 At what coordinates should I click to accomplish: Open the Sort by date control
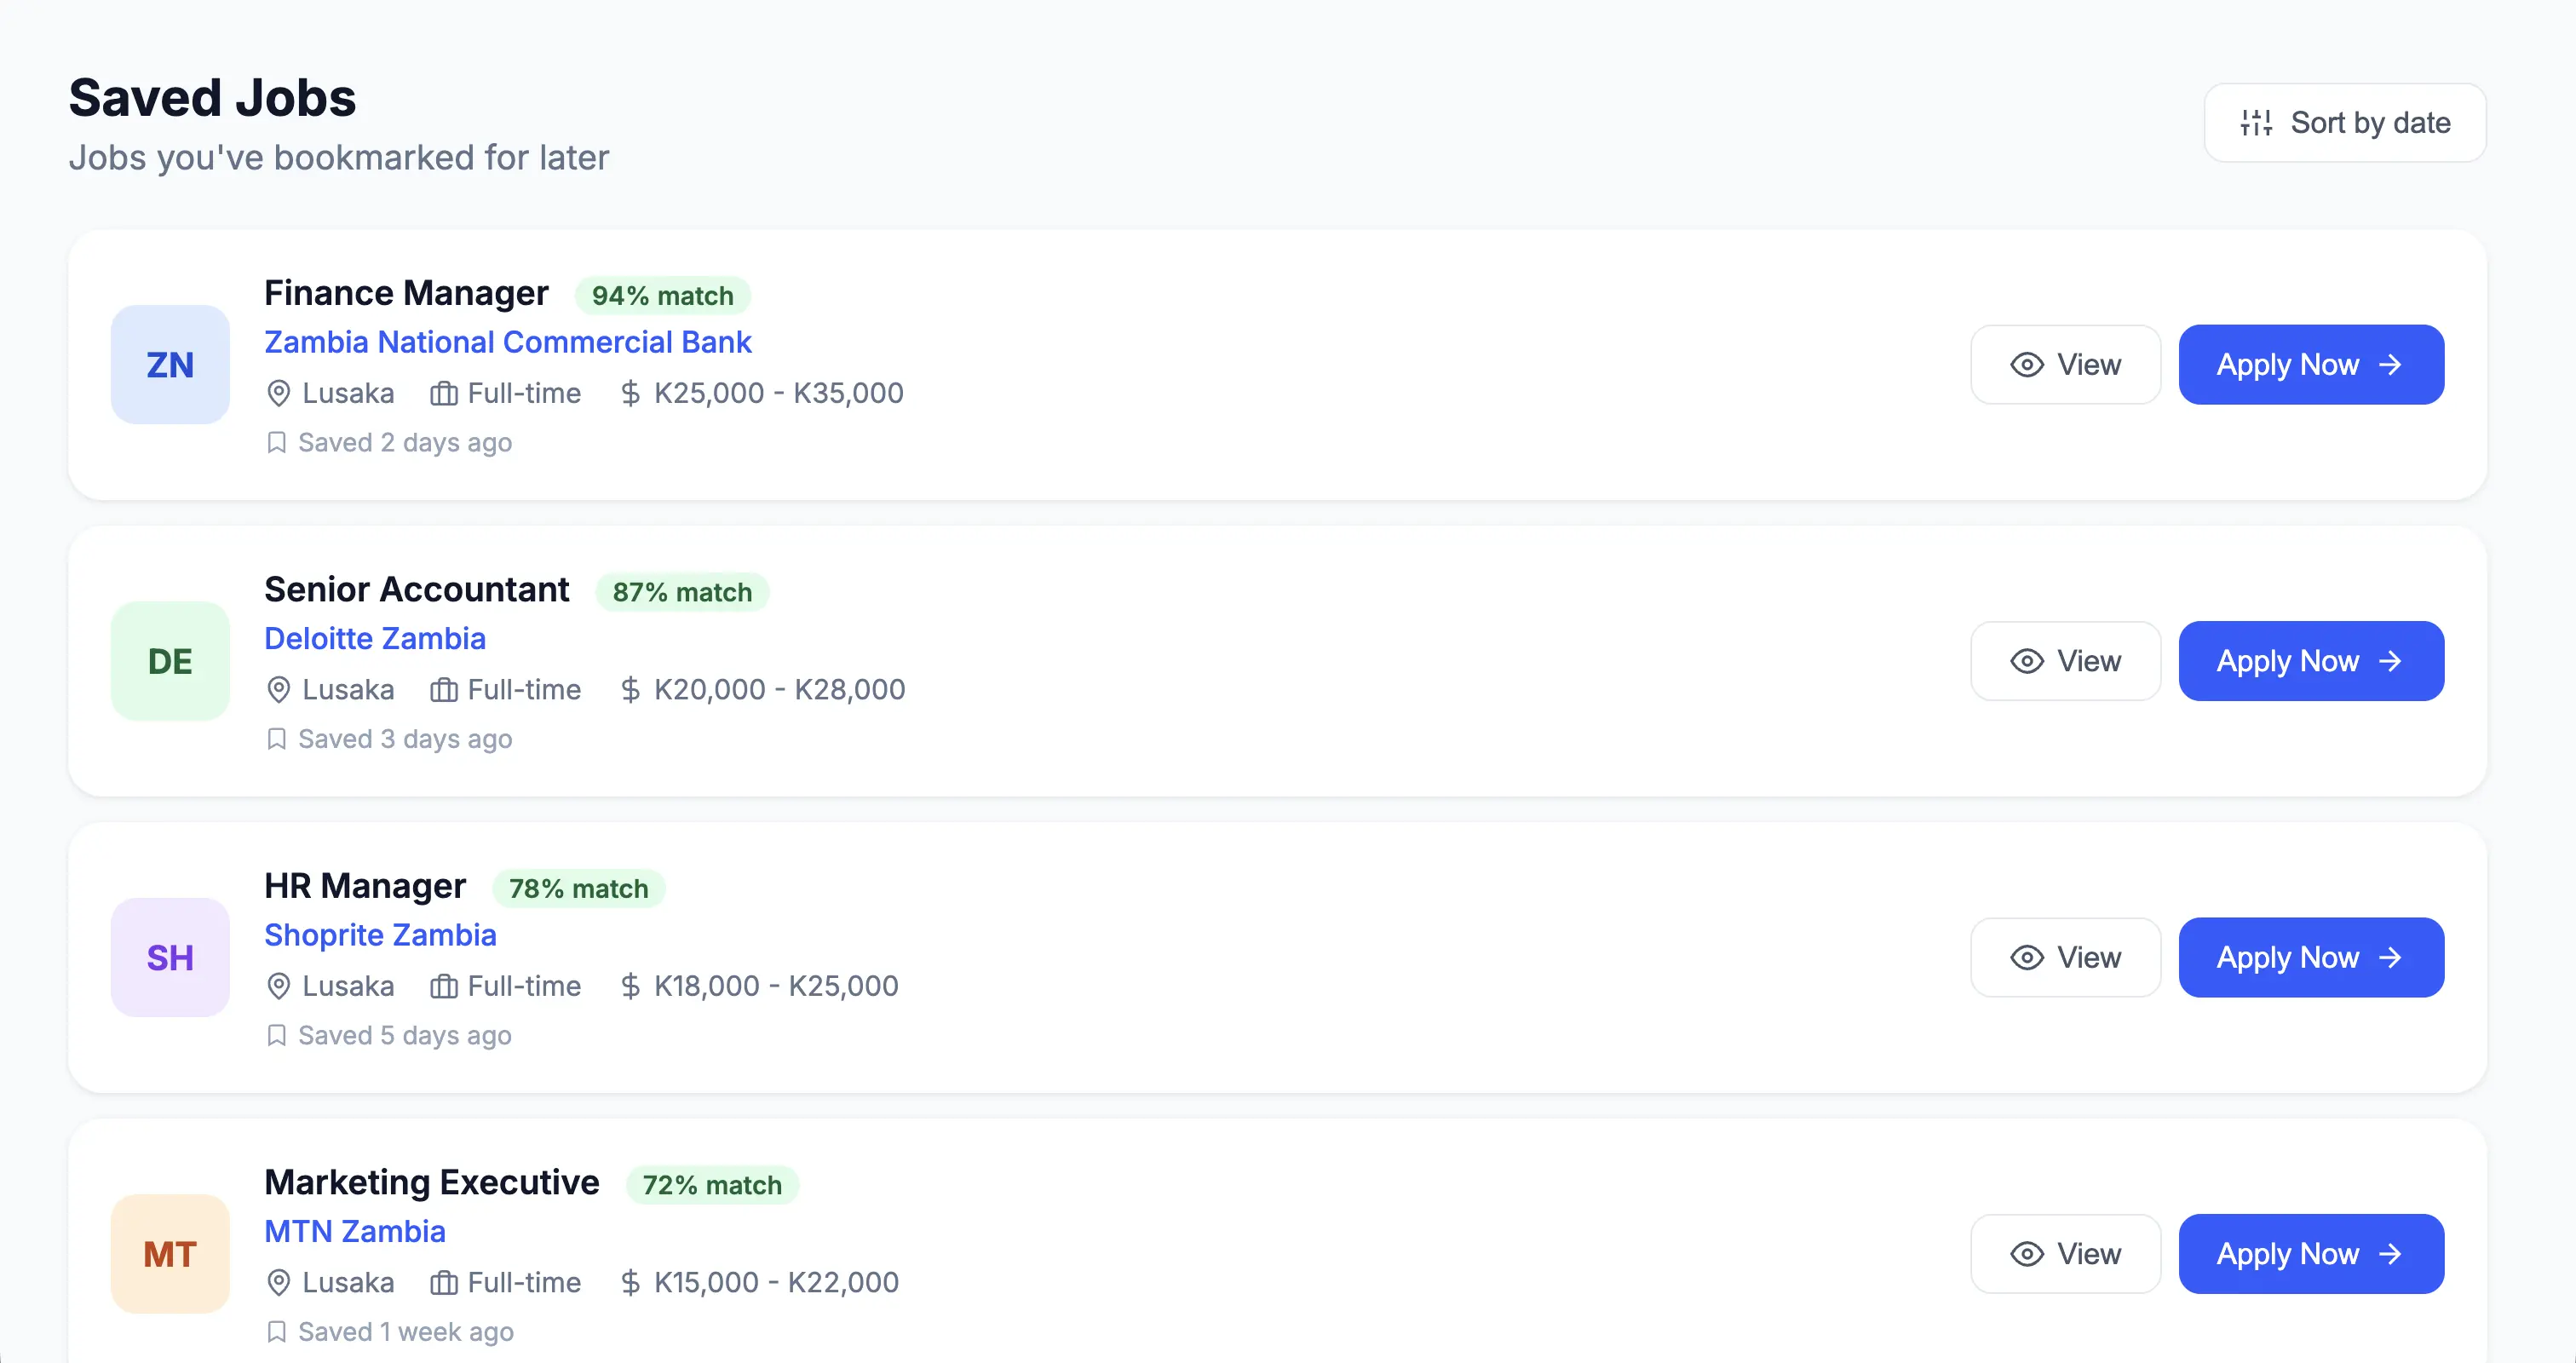coord(2344,123)
